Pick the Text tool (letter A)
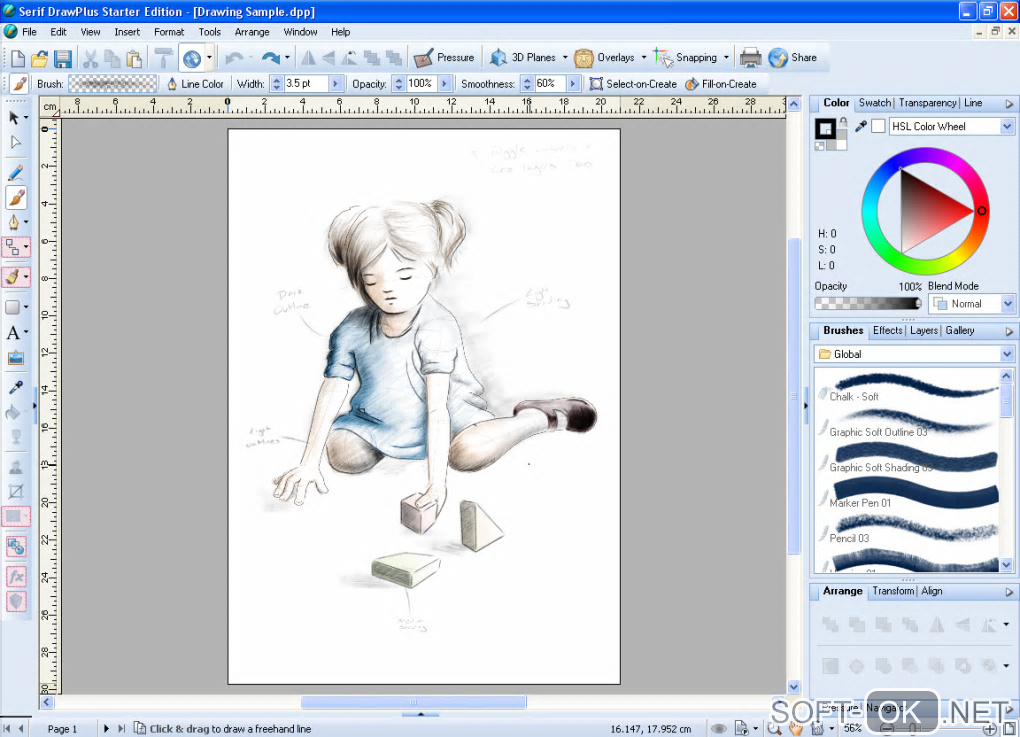Image resolution: width=1020 pixels, height=737 pixels. point(14,333)
